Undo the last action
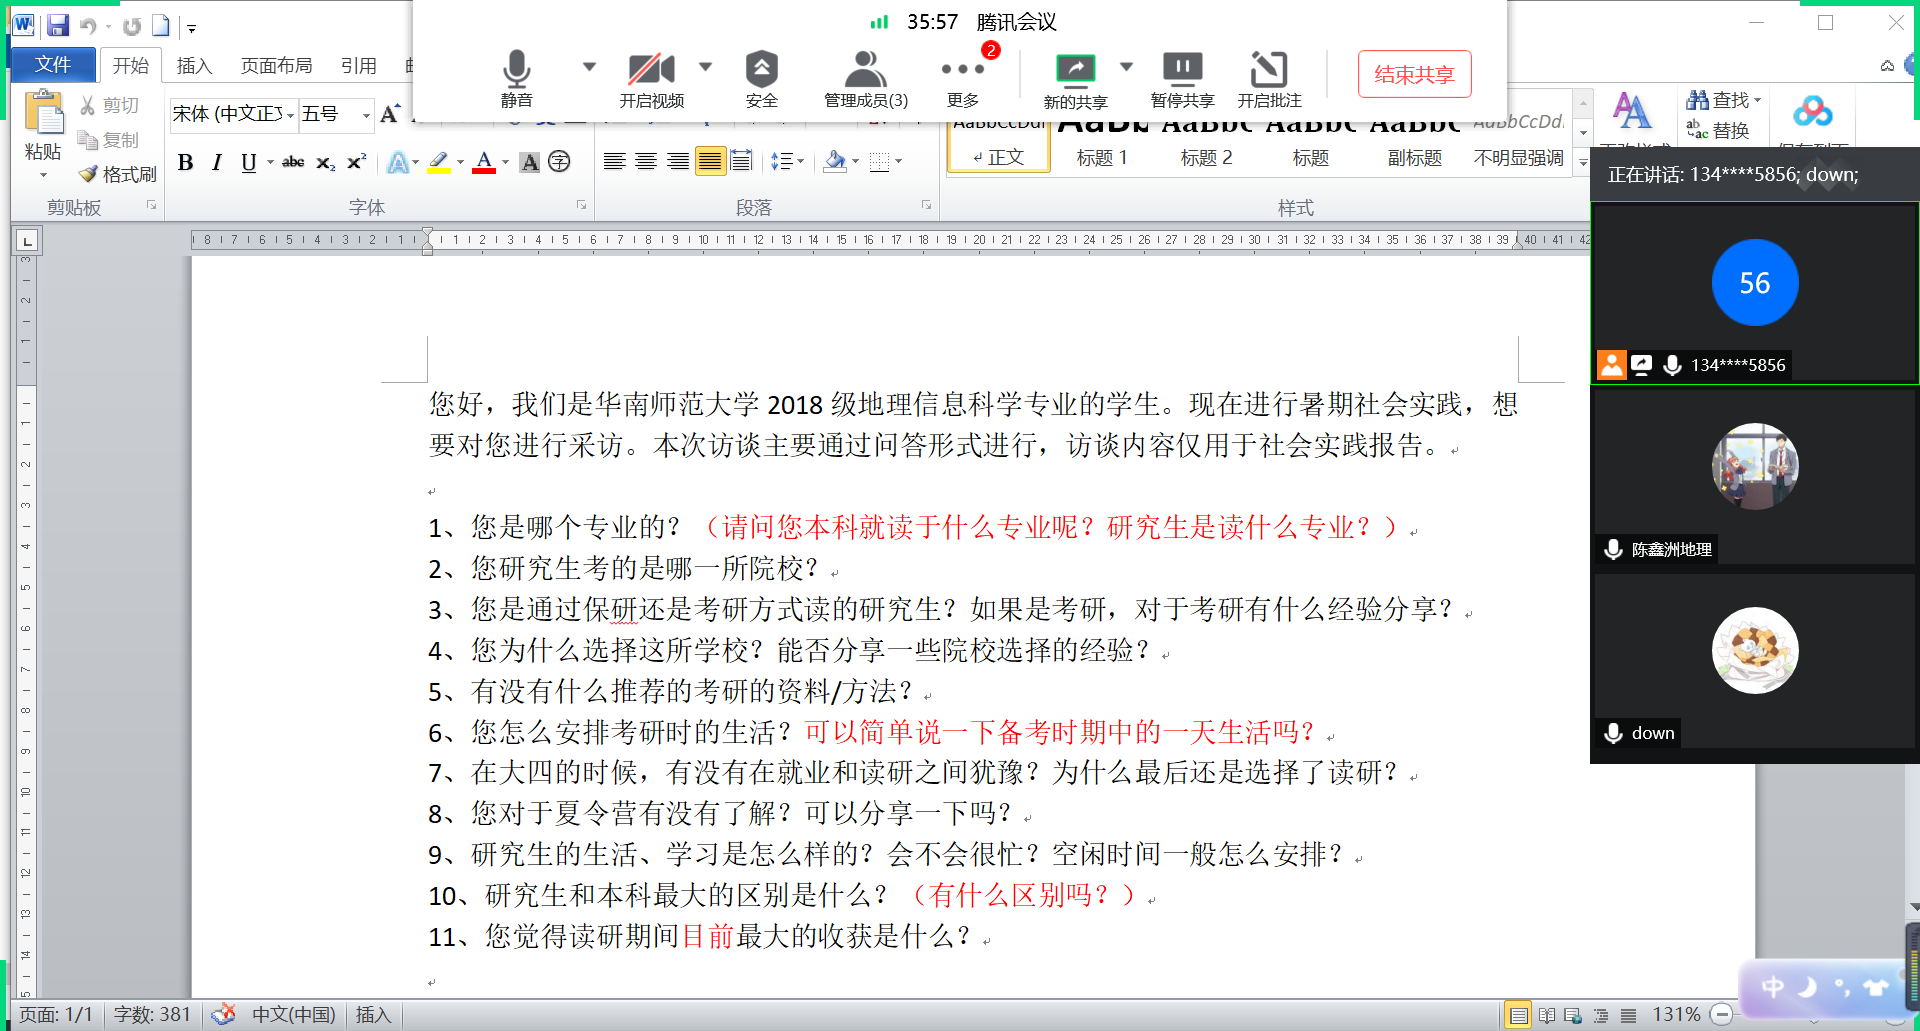The image size is (1920, 1031). point(88,26)
